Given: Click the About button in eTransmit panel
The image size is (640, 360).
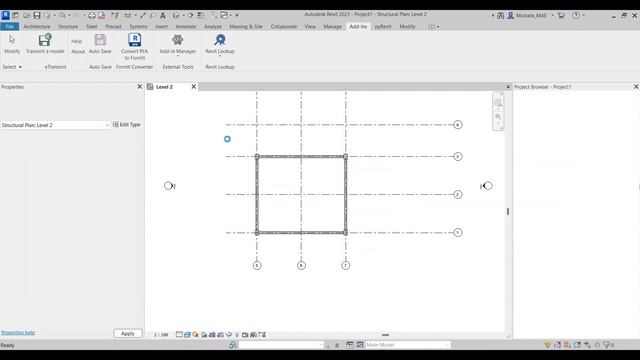Looking at the screenshot, I should 78,52.
